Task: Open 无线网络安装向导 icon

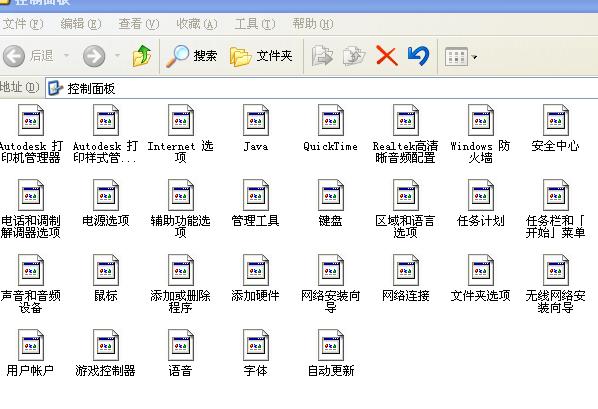Action: (556, 270)
